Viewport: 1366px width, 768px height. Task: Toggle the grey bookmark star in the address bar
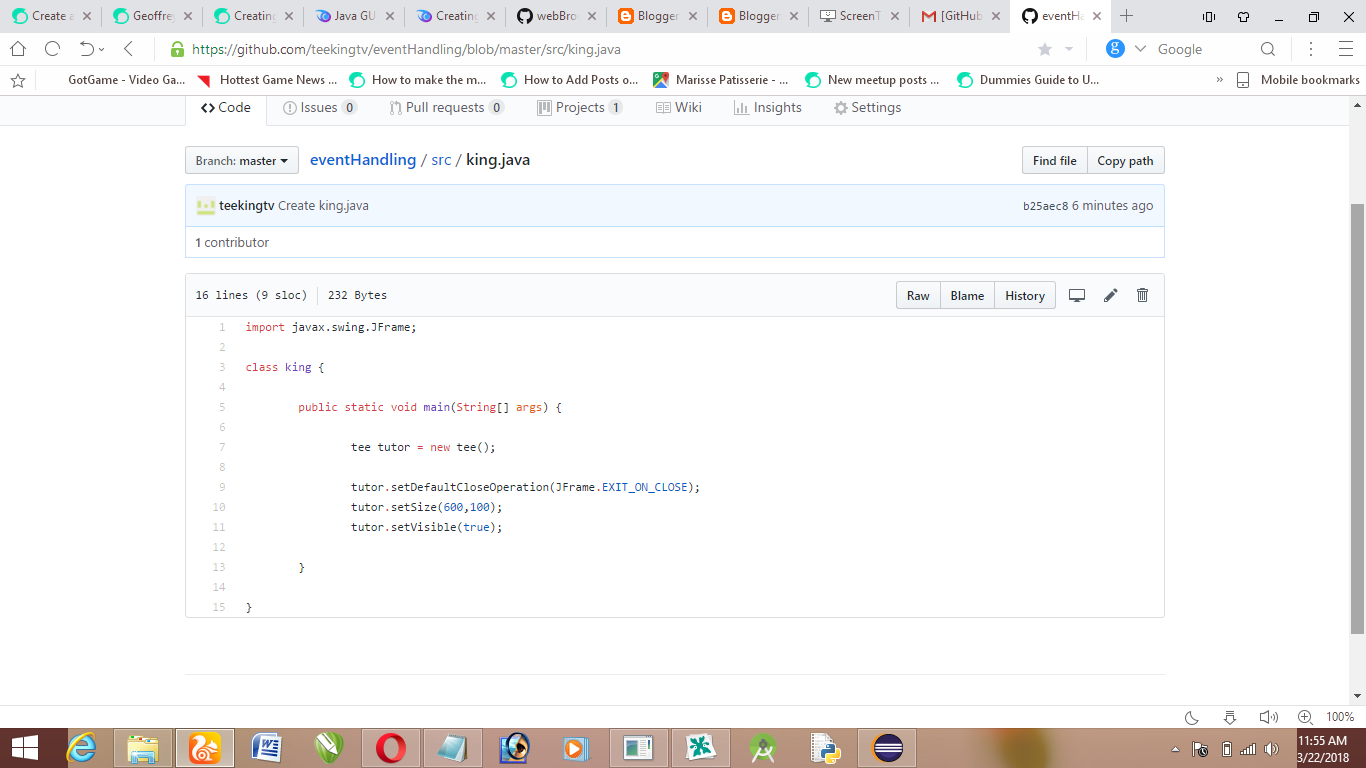pos(1045,49)
